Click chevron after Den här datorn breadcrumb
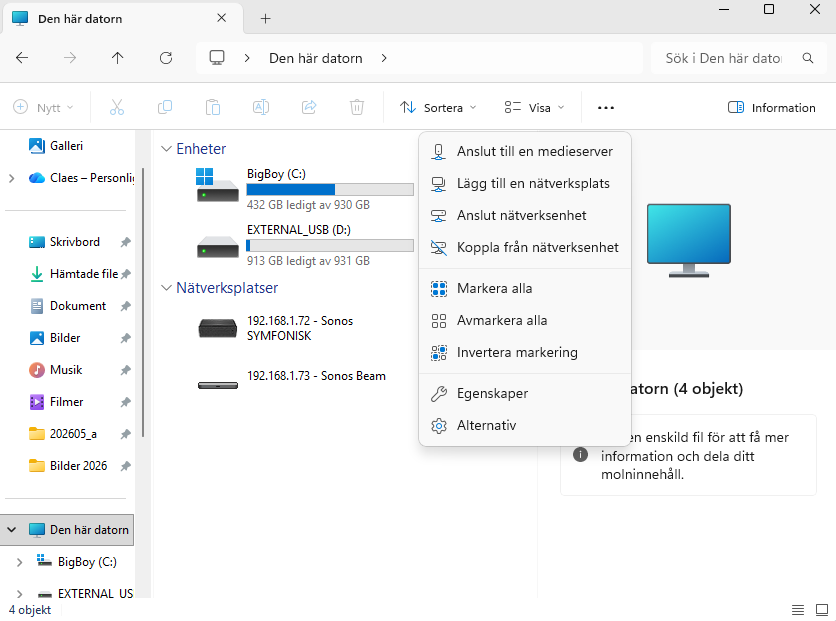Viewport: 836px width, 621px height. (384, 58)
